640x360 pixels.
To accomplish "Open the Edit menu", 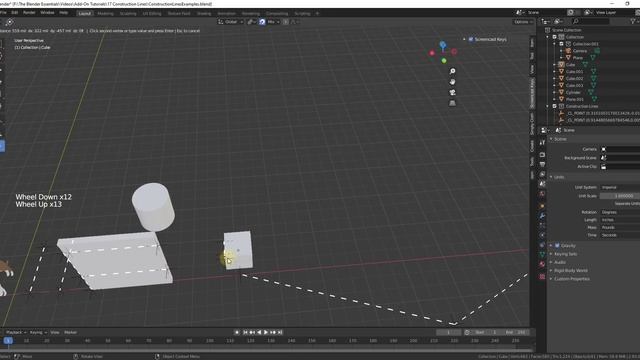I will pos(15,13).
